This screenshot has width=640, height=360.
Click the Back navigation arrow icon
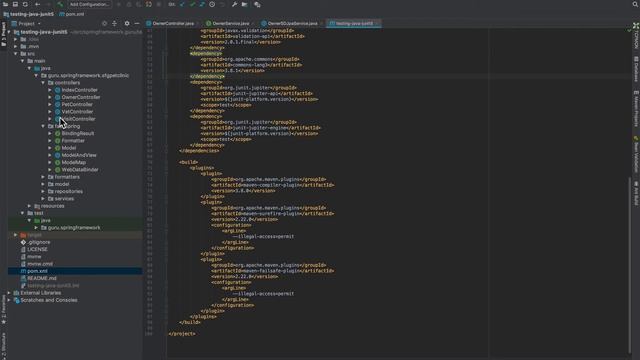37,4
